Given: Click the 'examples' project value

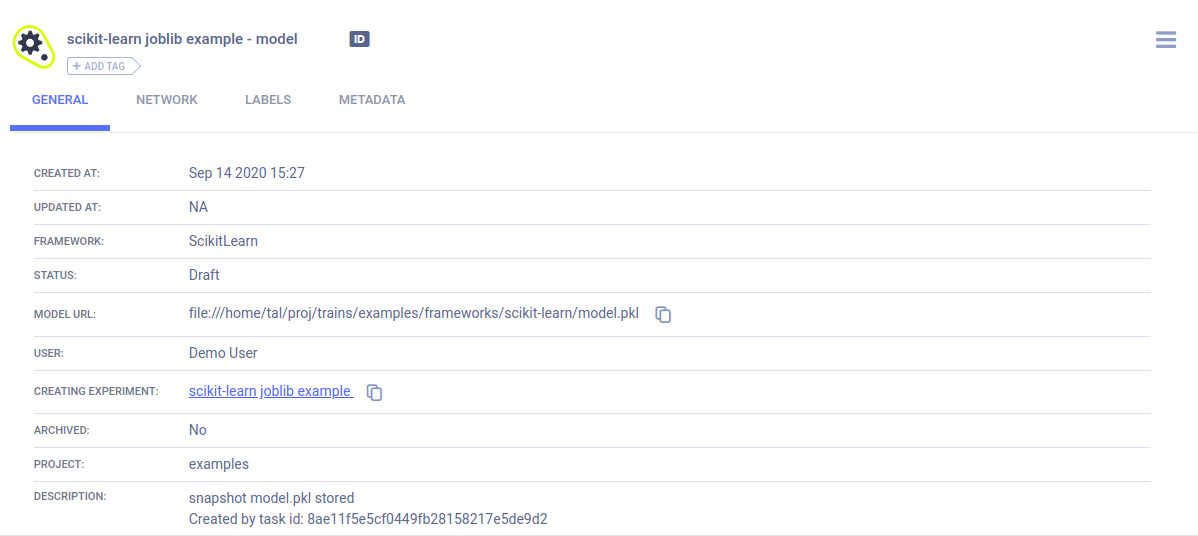Looking at the screenshot, I should point(218,464).
